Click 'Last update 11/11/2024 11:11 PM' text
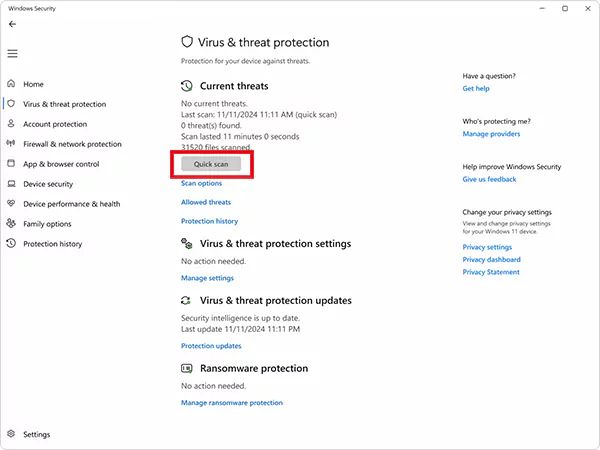Image resolution: width=600 pixels, height=450 pixels. tap(240, 329)
